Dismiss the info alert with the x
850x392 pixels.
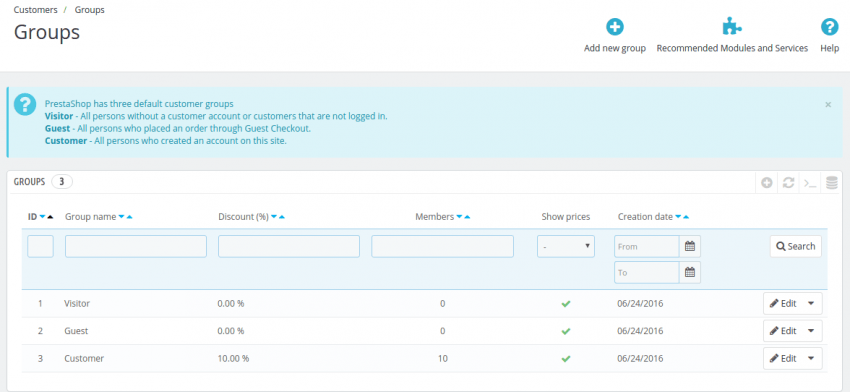pyautogui.click(x=828, y=105)
